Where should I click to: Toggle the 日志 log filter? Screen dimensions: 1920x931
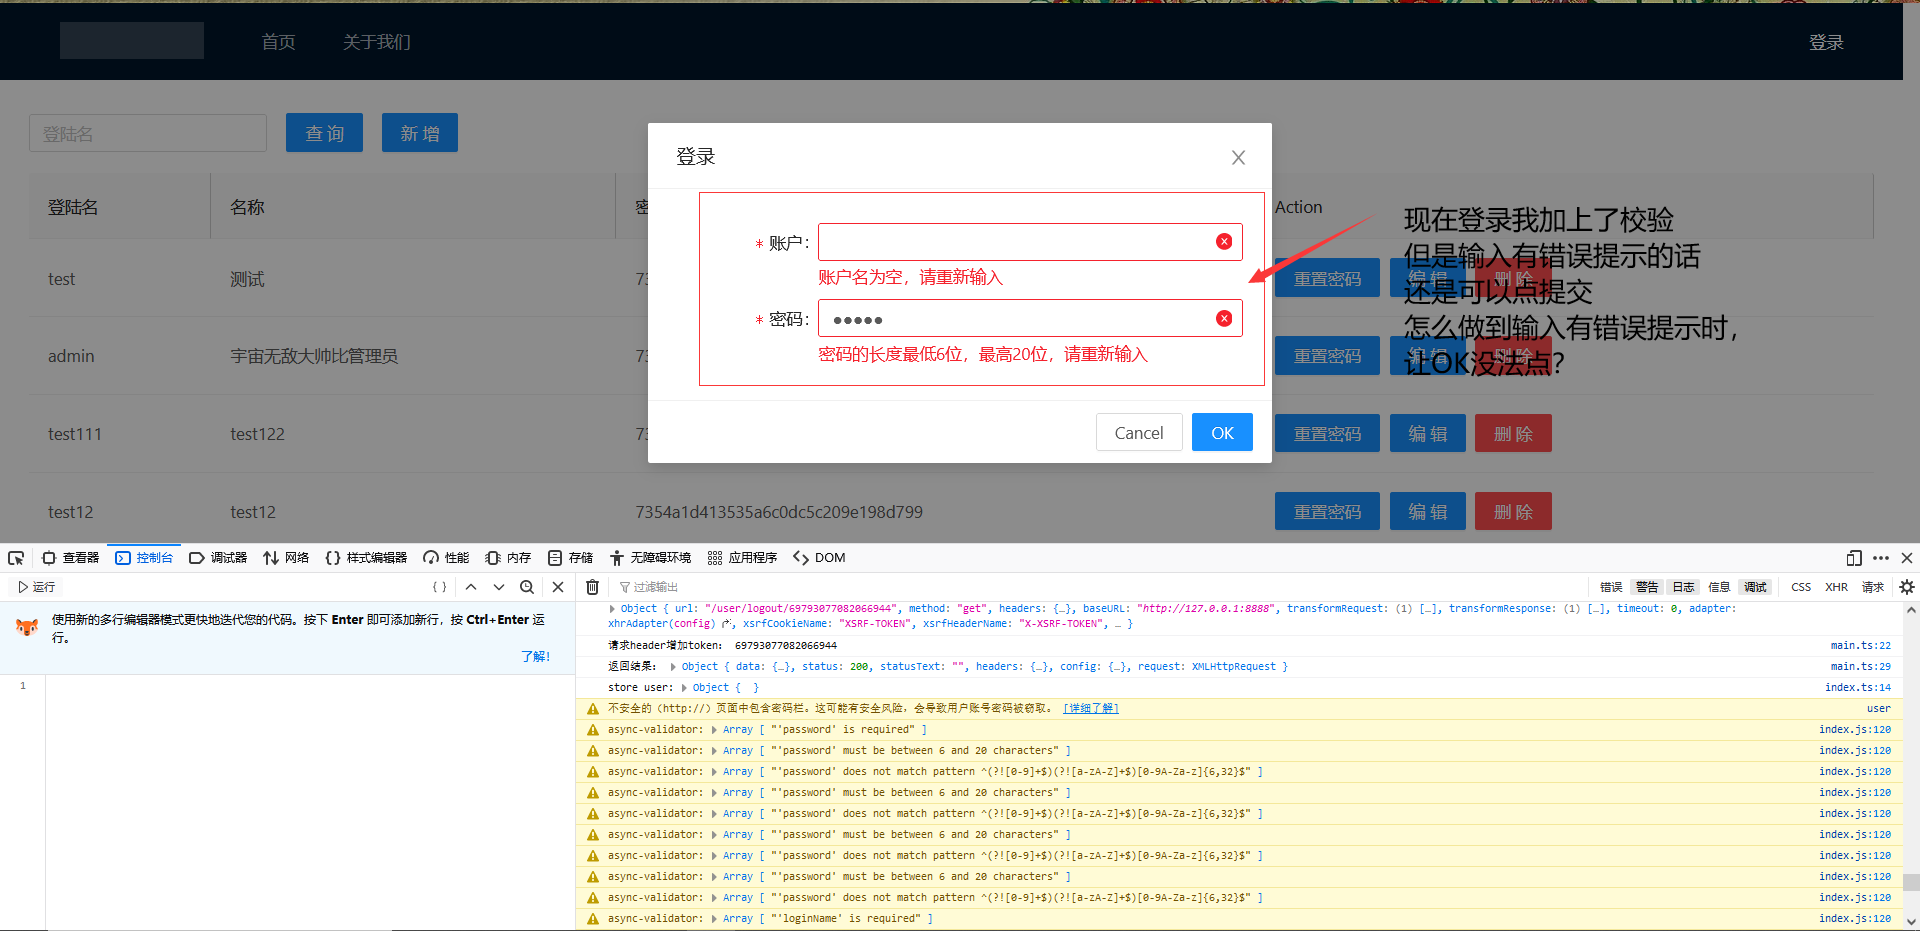(1684, 587)
